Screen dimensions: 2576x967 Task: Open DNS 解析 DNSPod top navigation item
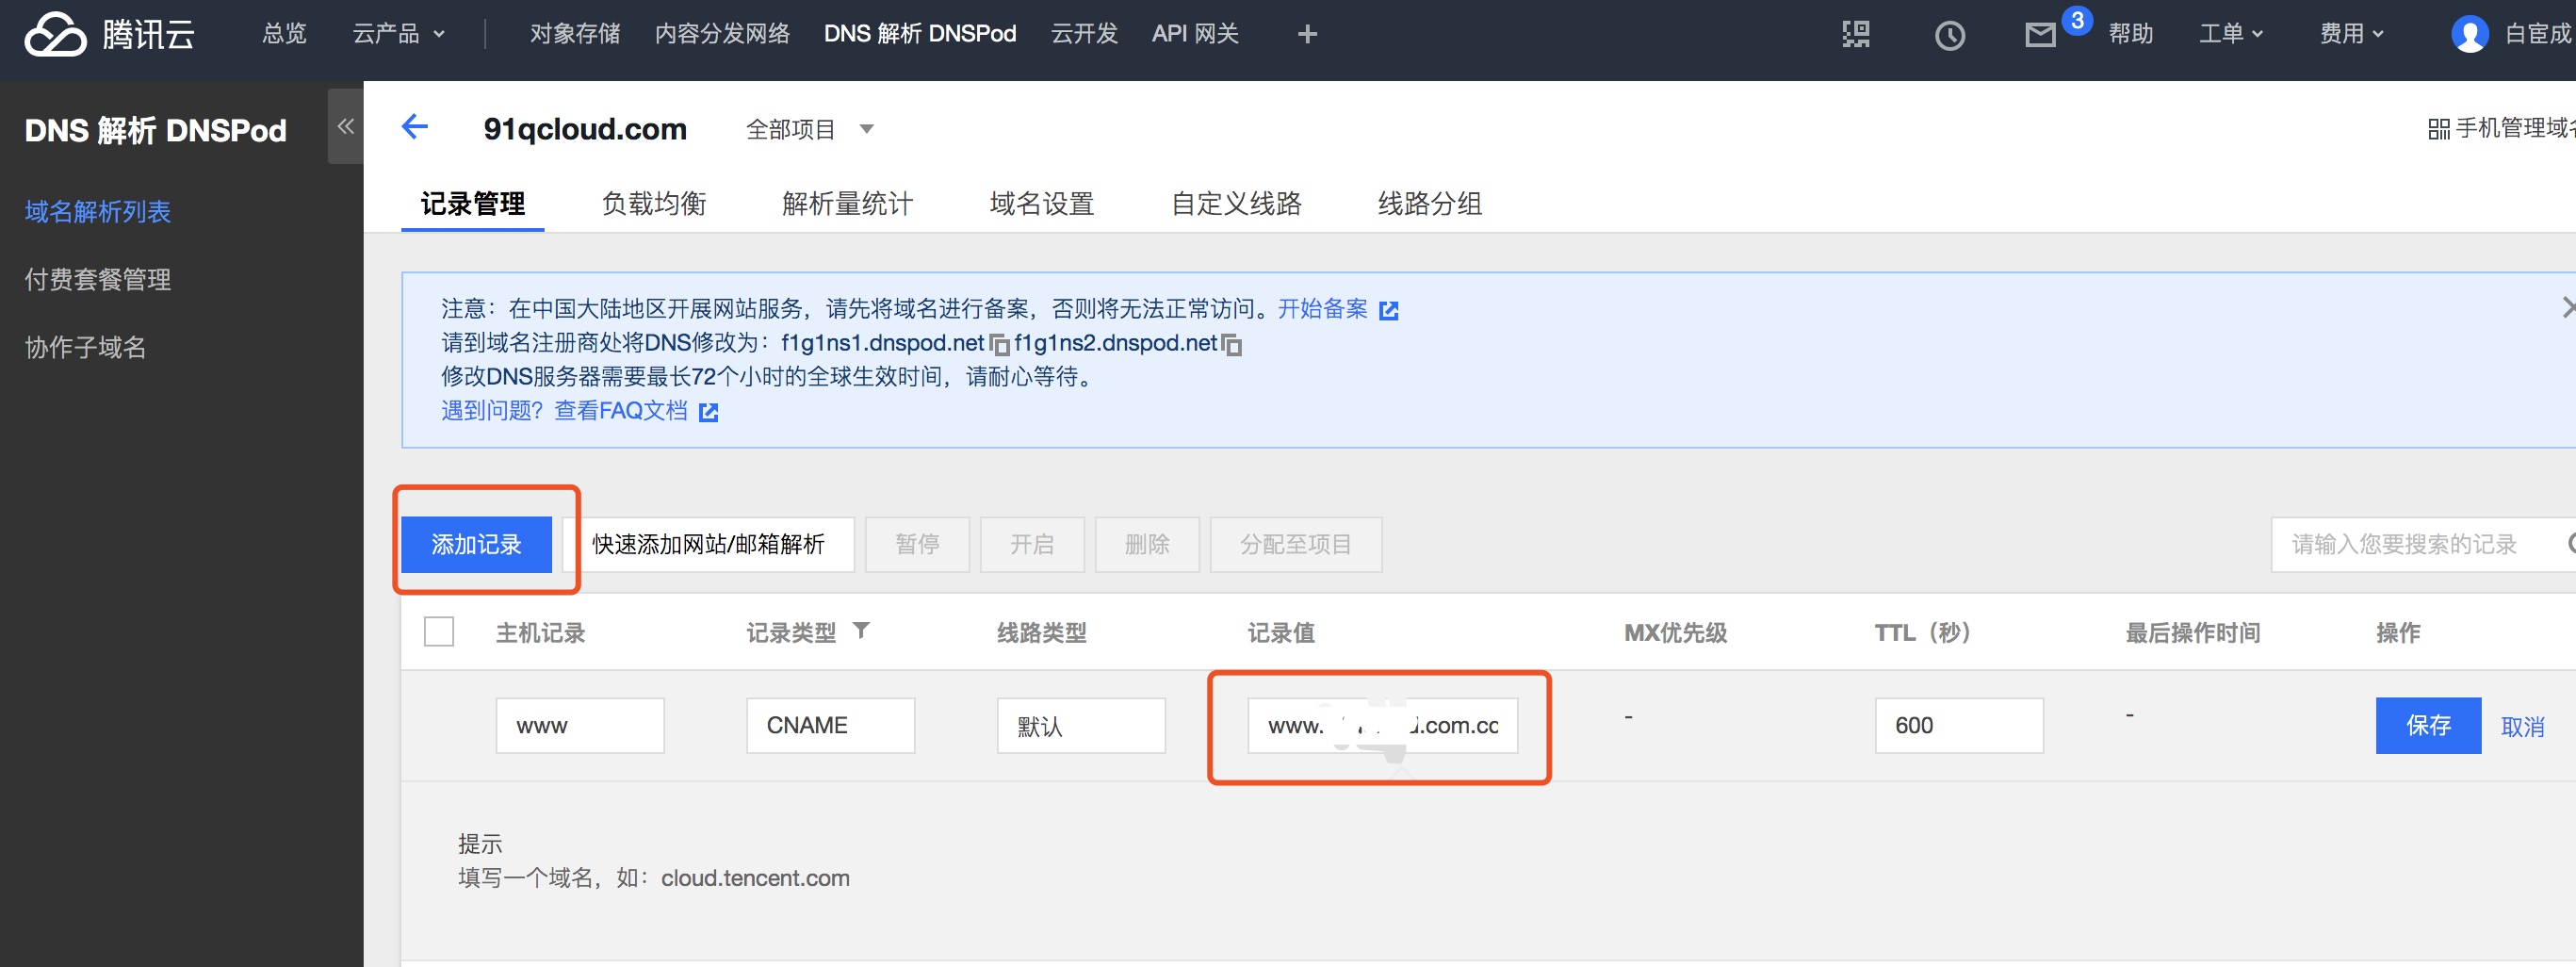tap(920, 34)
